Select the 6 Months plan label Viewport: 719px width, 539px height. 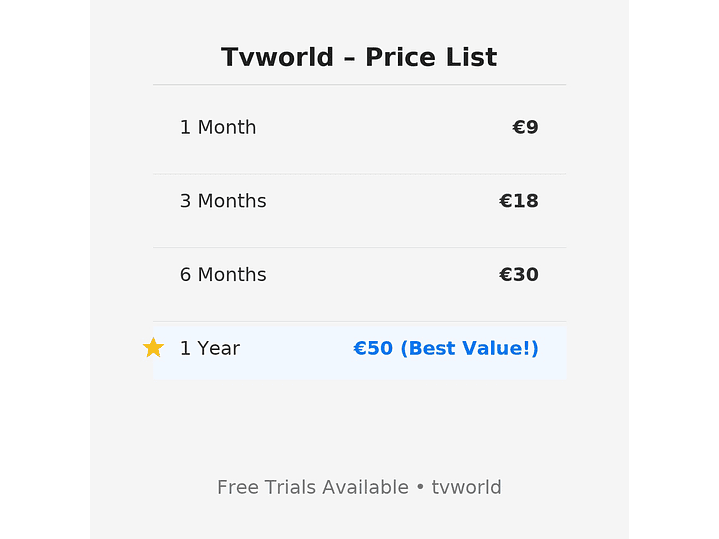coord(223,275)
